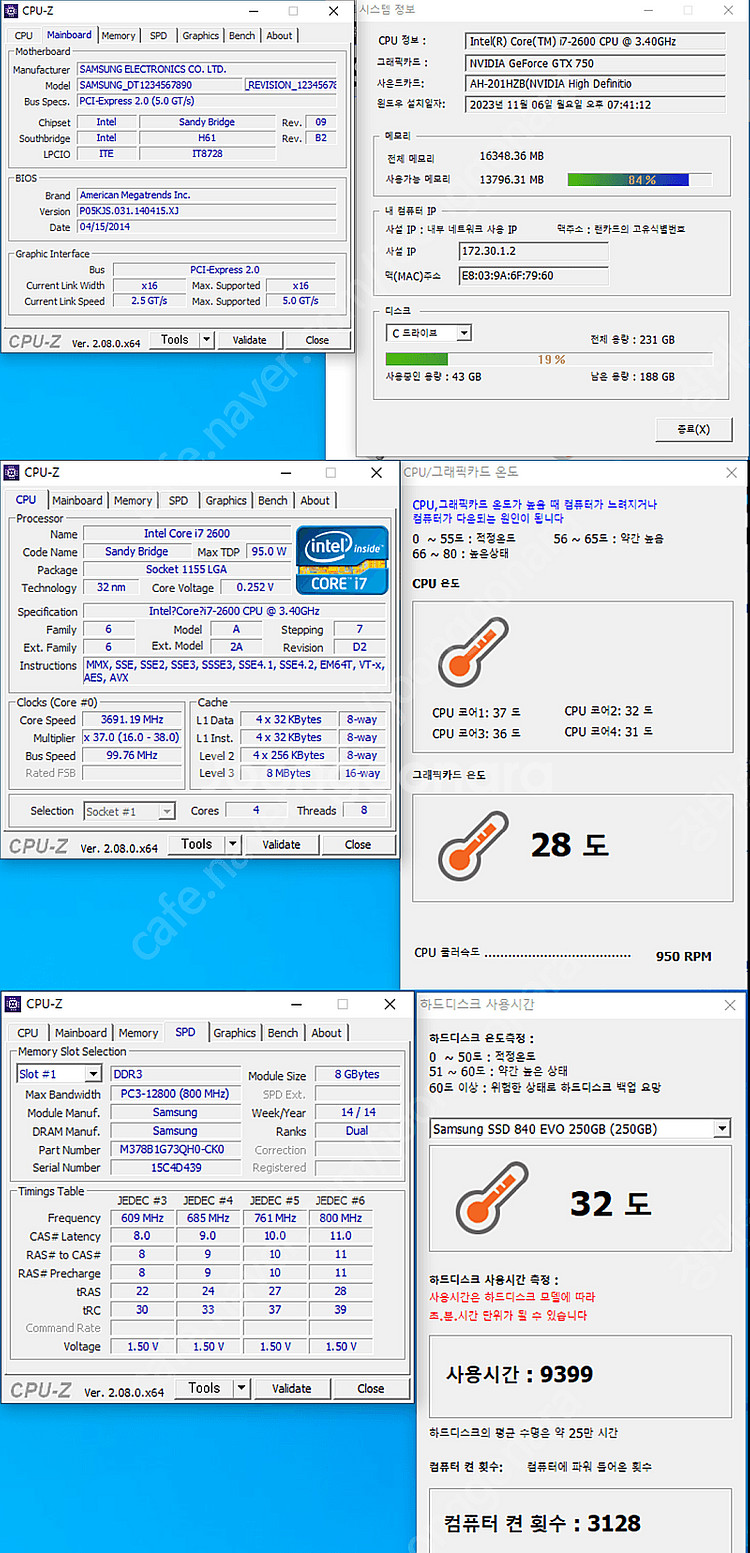Open the Graphics tab in the Processor CPU-Z window
This screenshot has height=1553, width=750.
(x=226, y=500)
